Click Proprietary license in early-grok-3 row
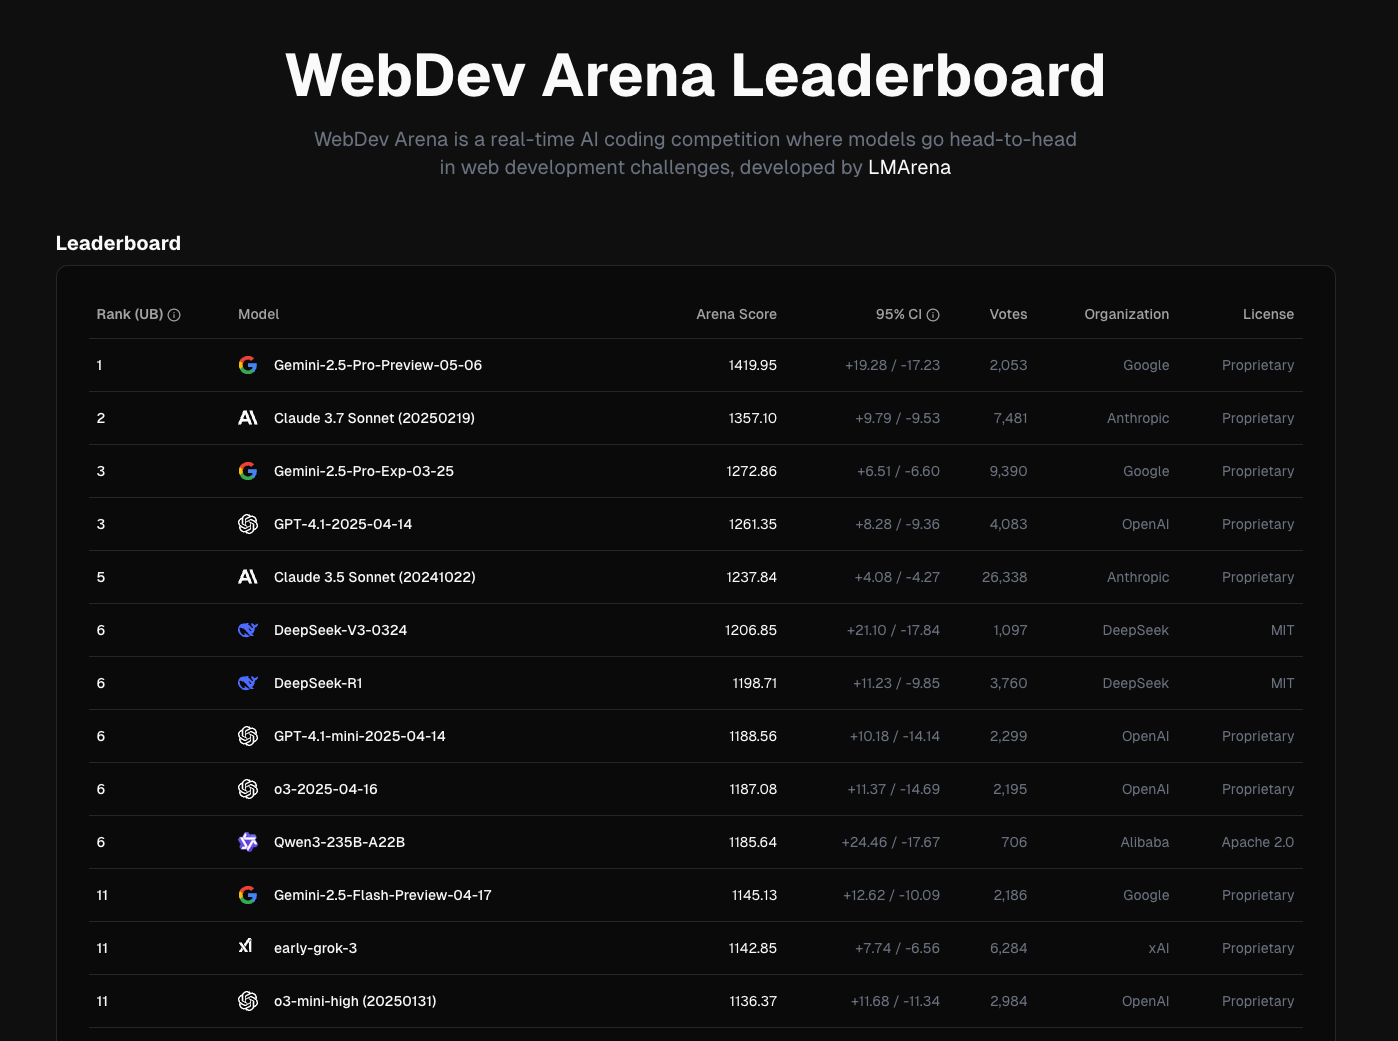 pos(1257,948)
